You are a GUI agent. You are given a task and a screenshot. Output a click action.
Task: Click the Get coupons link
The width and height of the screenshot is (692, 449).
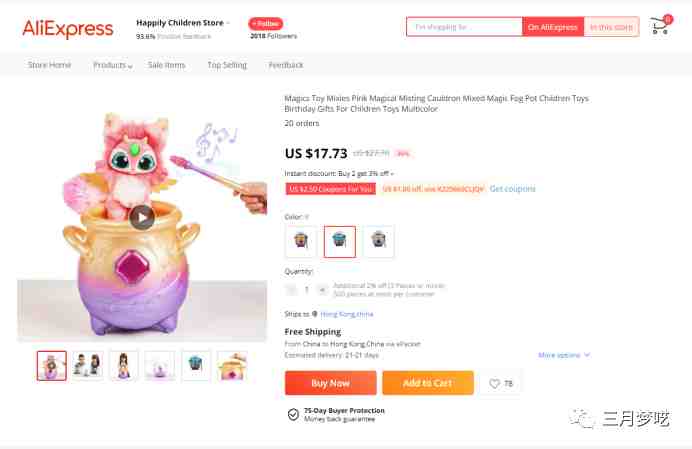512,189
